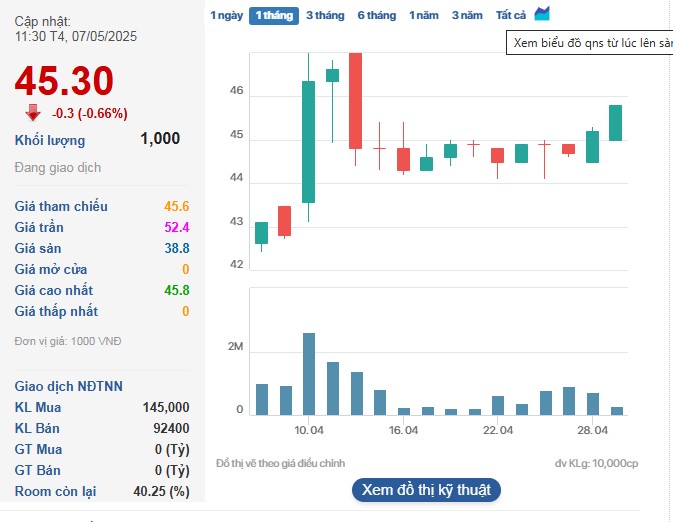Click the rightmost green candlestick
The width and height of the screenshot is (673, 522).
coord(616,122)
